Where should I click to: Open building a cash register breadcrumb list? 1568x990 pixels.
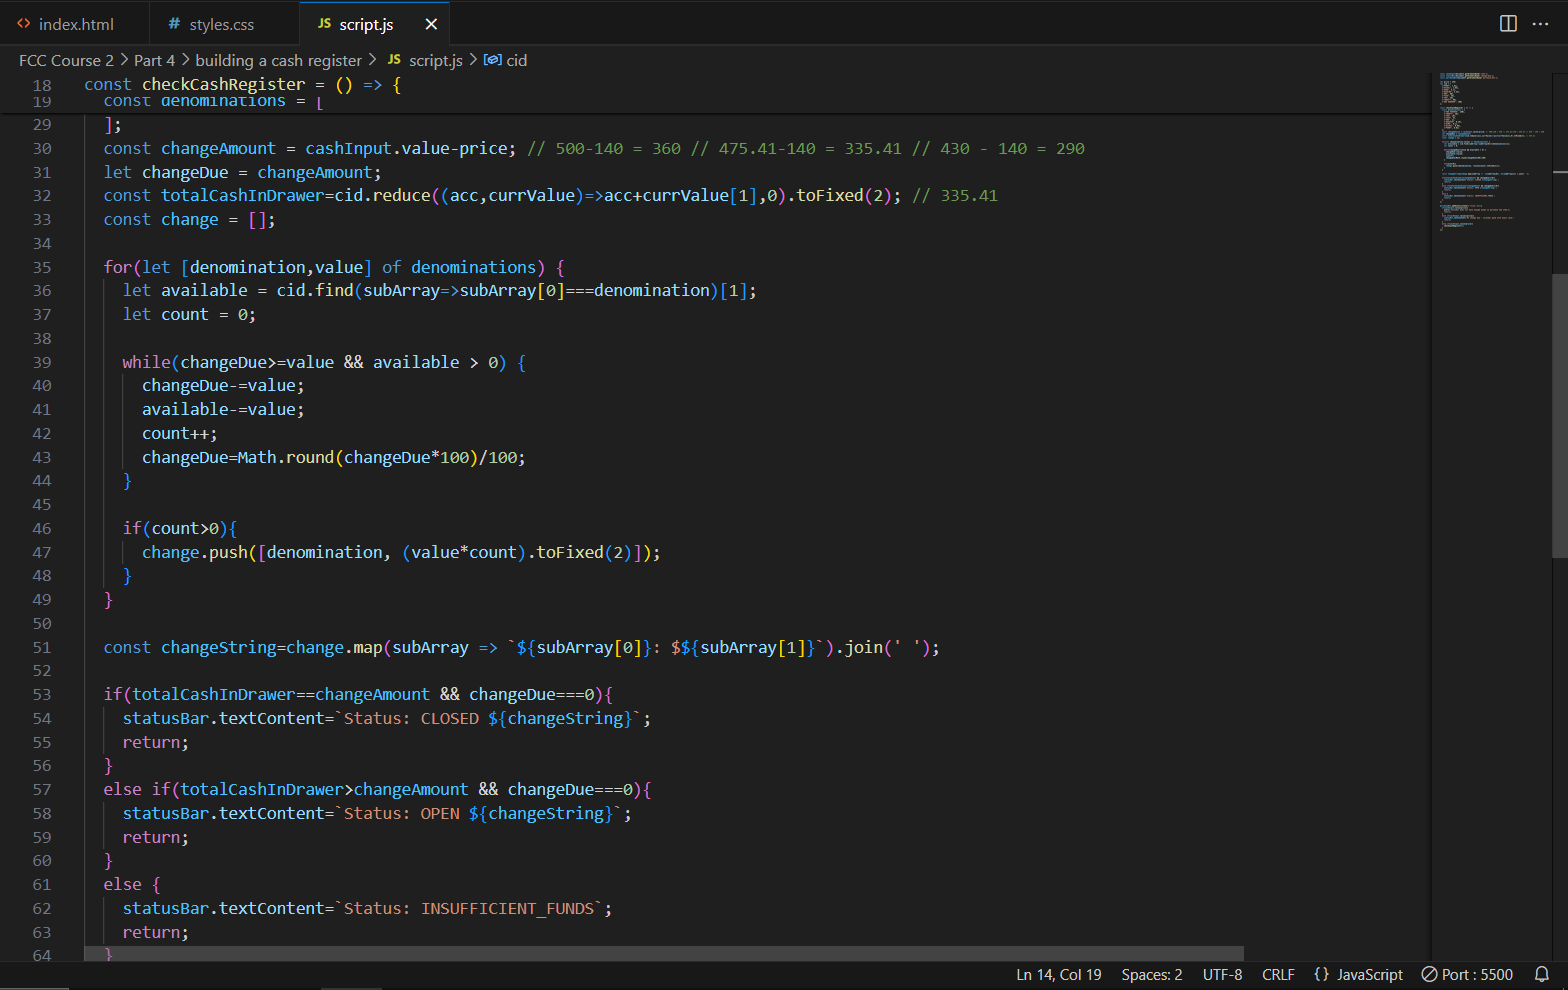coord(278,60)
